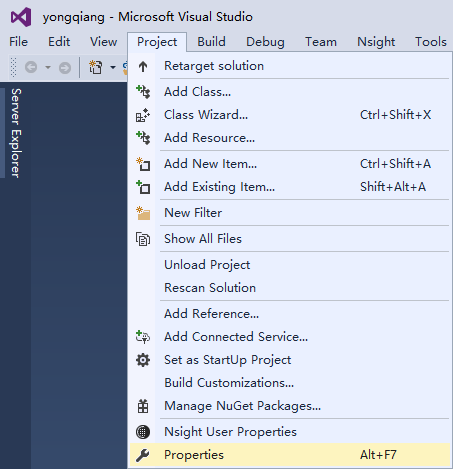Screen dimensions: 453x469
Task: Open the Build menu
Action: [x=211, y=42]
